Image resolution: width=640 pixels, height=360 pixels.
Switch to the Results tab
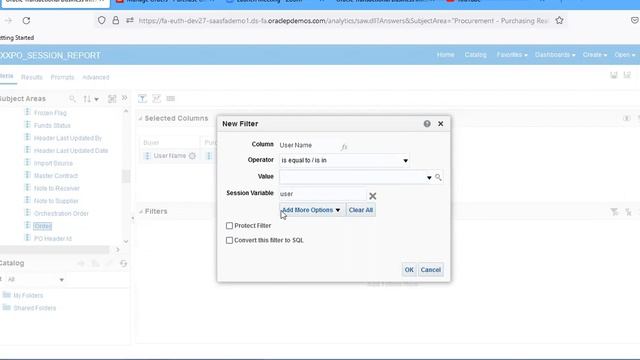tap(32, 77)
